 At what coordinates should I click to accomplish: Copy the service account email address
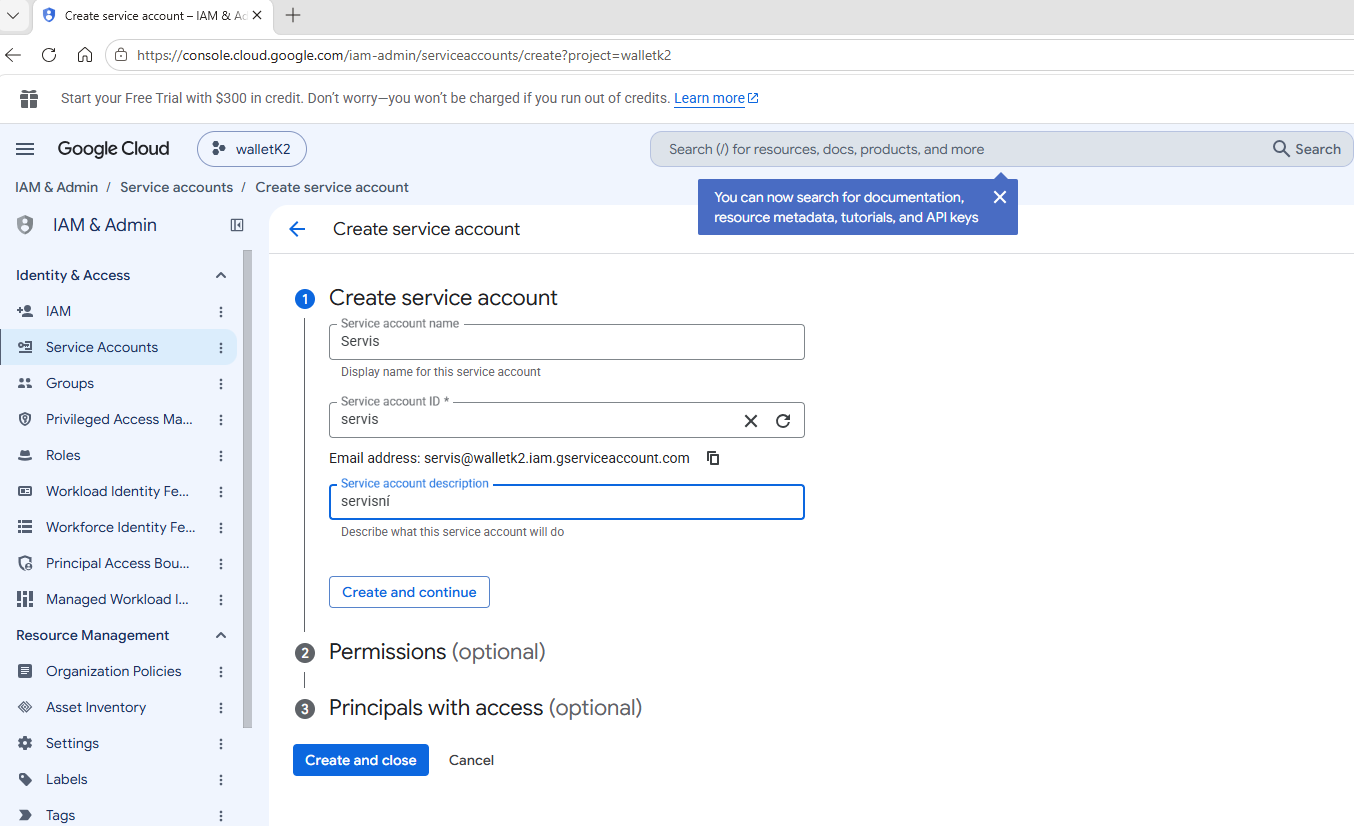coord(713,458)
